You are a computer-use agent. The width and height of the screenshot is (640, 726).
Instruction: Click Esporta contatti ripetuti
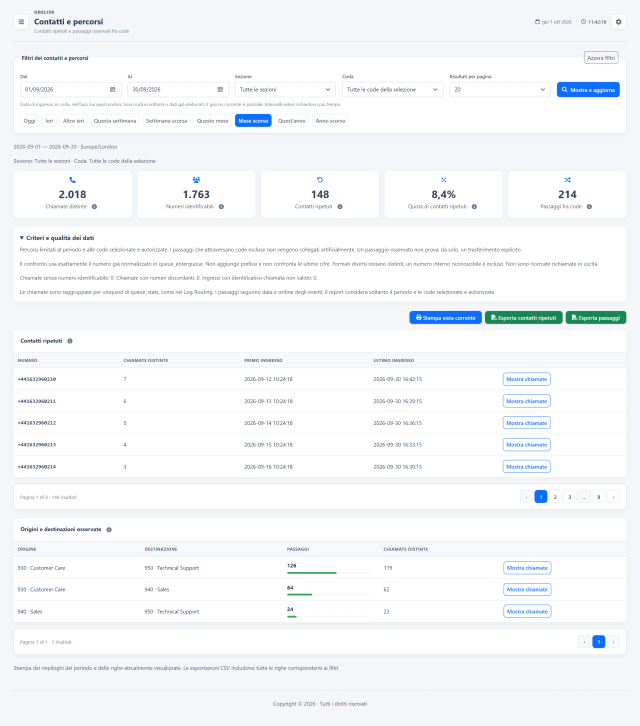(524, 318)
